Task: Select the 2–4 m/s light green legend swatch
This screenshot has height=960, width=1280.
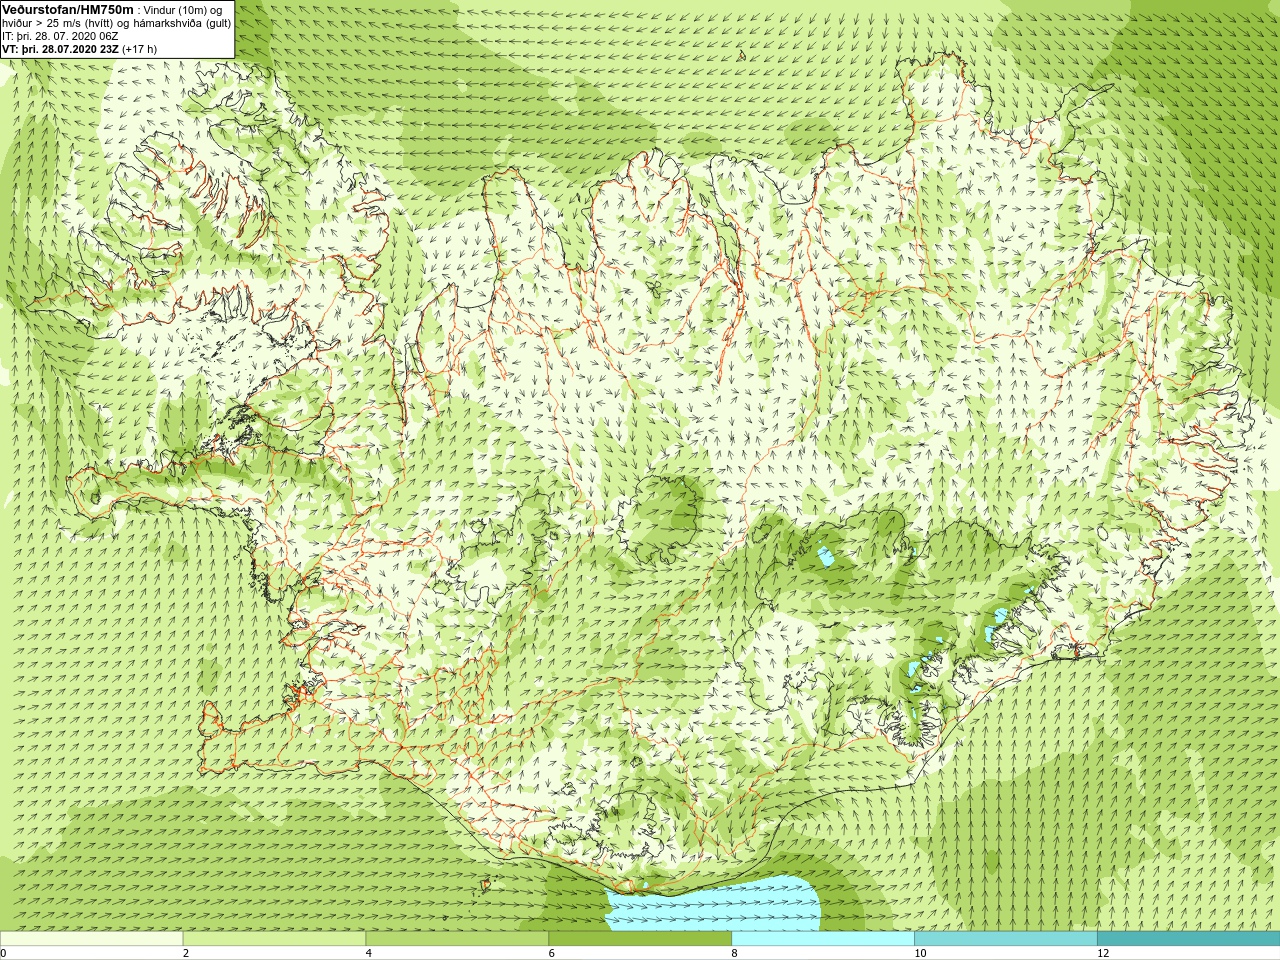Action: pyautogui.click(x=274, y=939)
